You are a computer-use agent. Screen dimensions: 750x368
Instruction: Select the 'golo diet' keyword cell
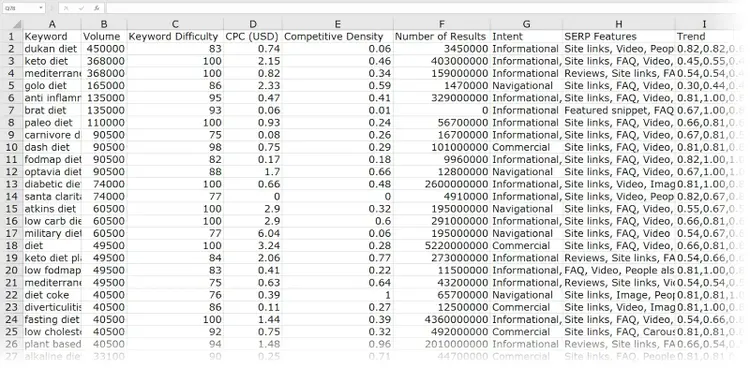[52, 86]
